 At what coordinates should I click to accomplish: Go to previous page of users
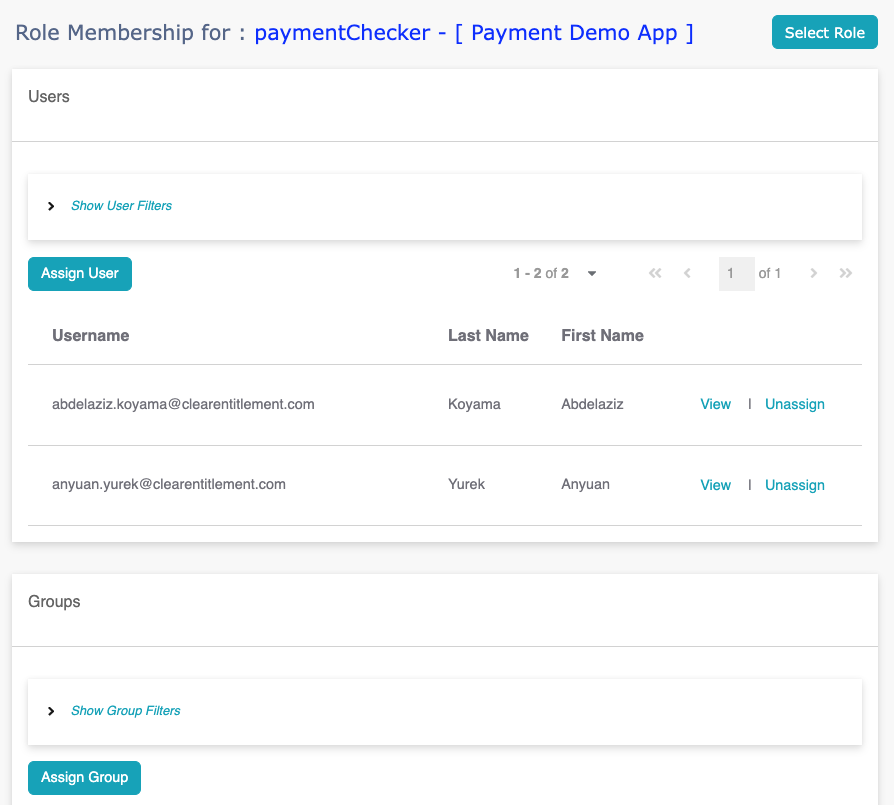coord(688,274)
